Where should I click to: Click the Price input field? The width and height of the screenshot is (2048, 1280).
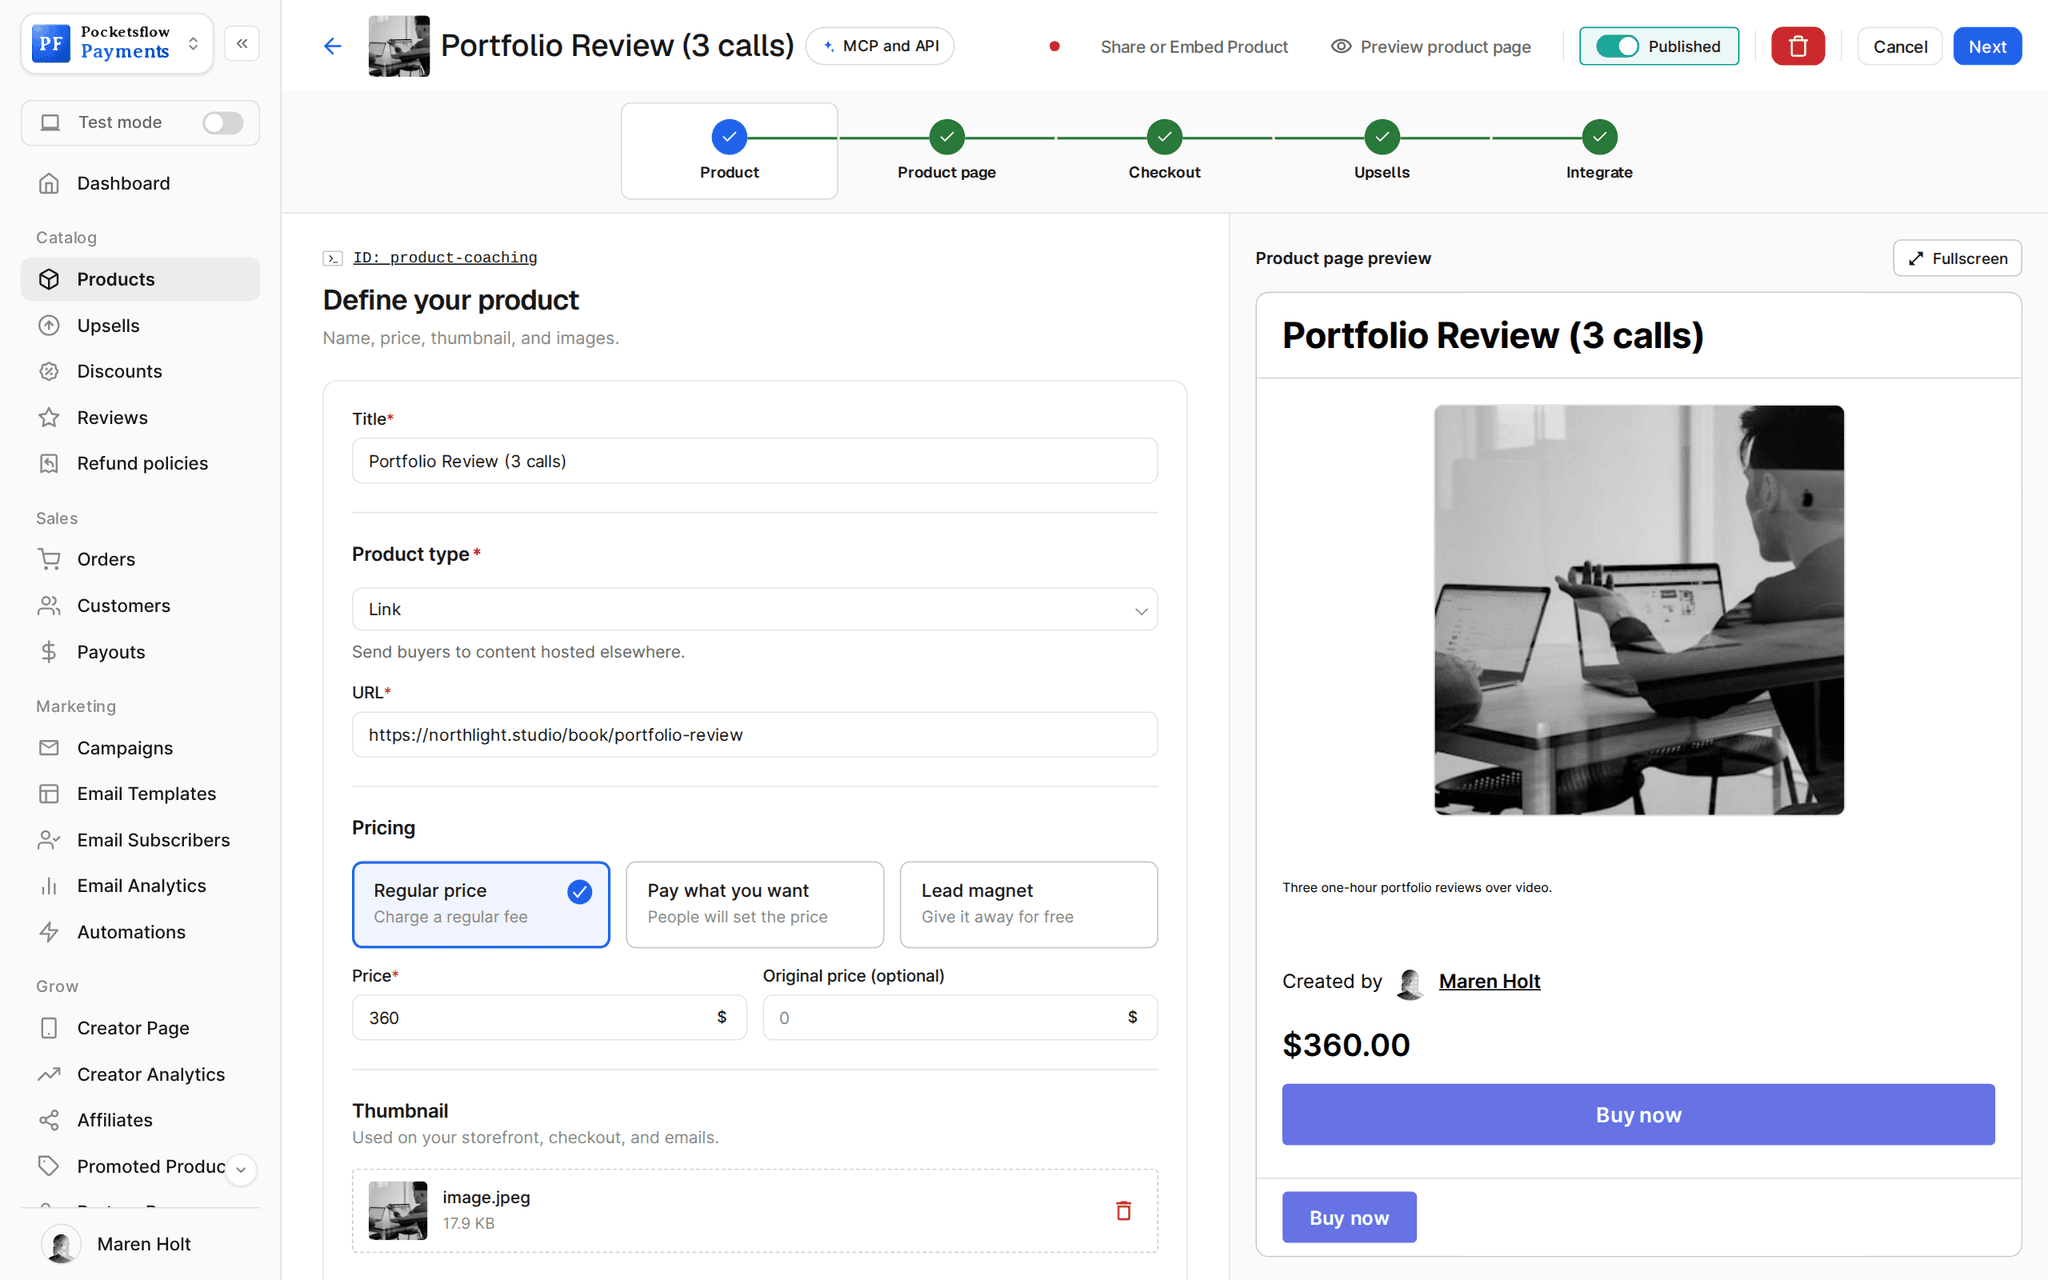click(x=549, y=1017)
